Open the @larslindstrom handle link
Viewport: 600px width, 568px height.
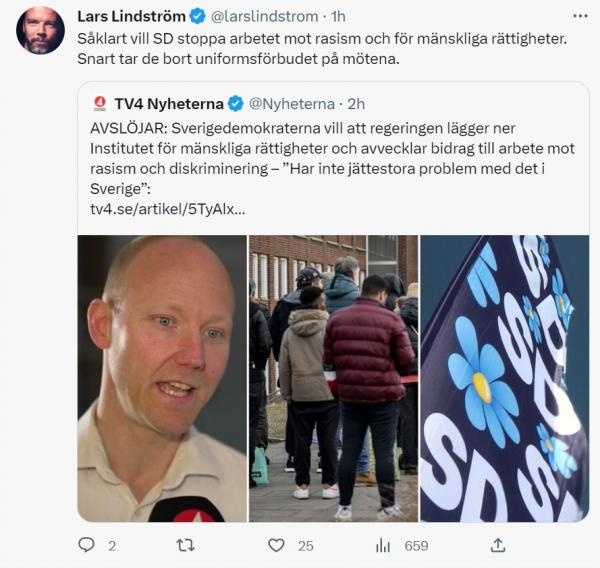(x=264, y=16)
